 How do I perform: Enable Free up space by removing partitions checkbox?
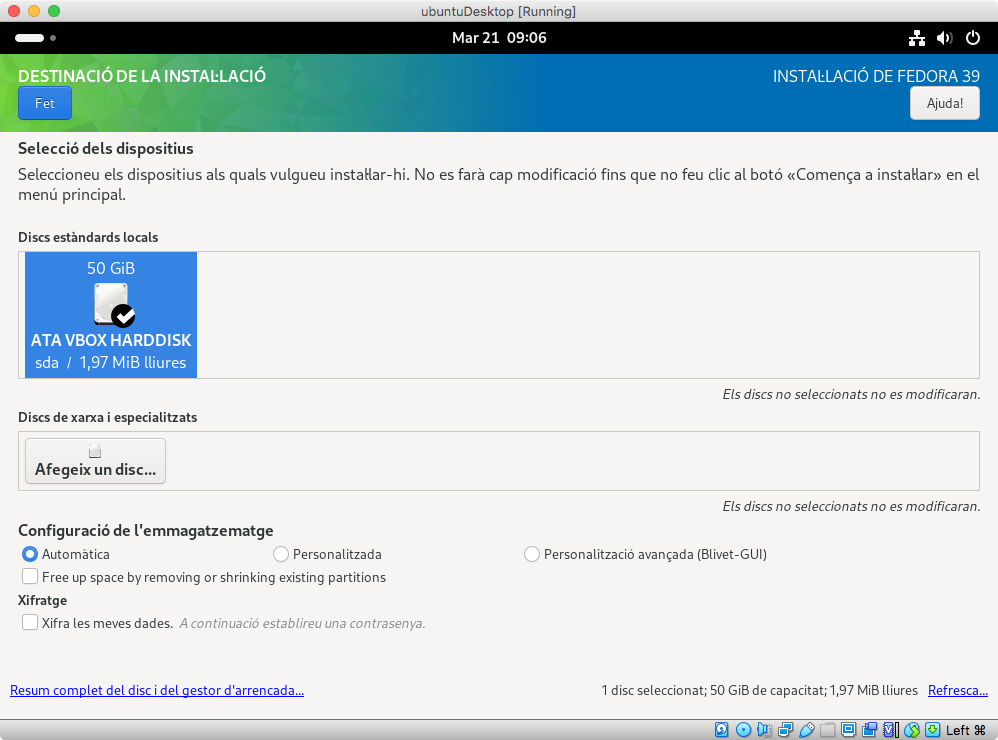[29, 576]
